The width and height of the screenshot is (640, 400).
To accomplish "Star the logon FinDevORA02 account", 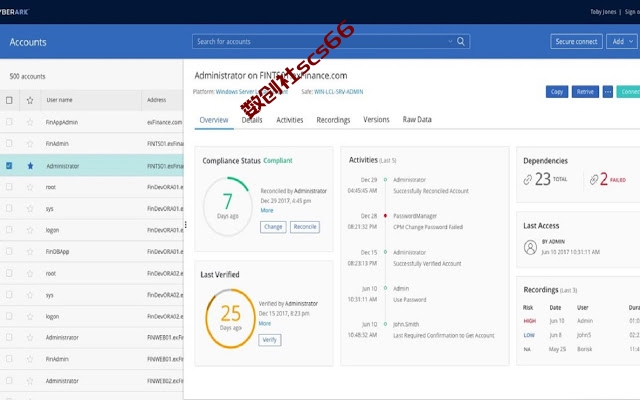I will pos(30,316).
